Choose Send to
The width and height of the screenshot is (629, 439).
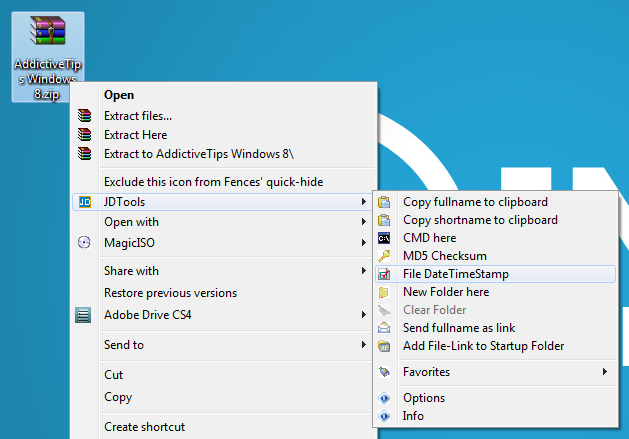point(222,345)
